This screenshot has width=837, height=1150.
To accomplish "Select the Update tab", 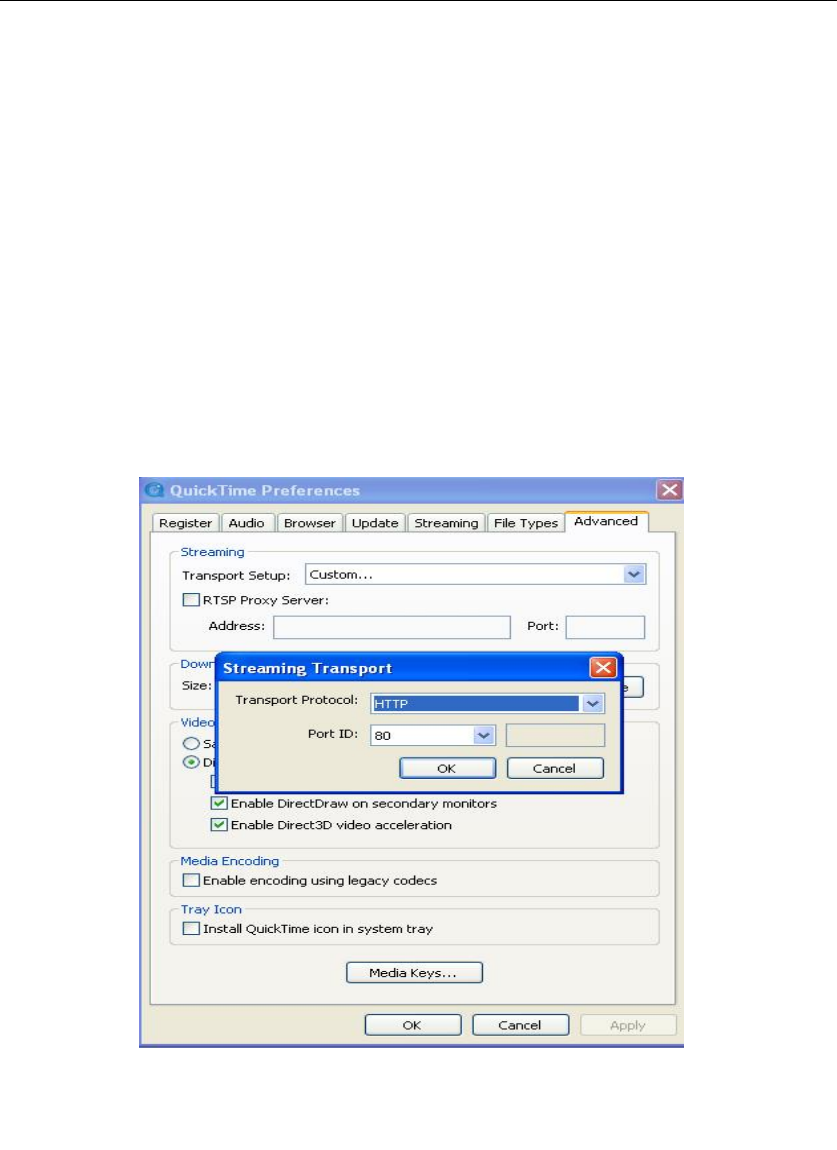I will point(375,523).
